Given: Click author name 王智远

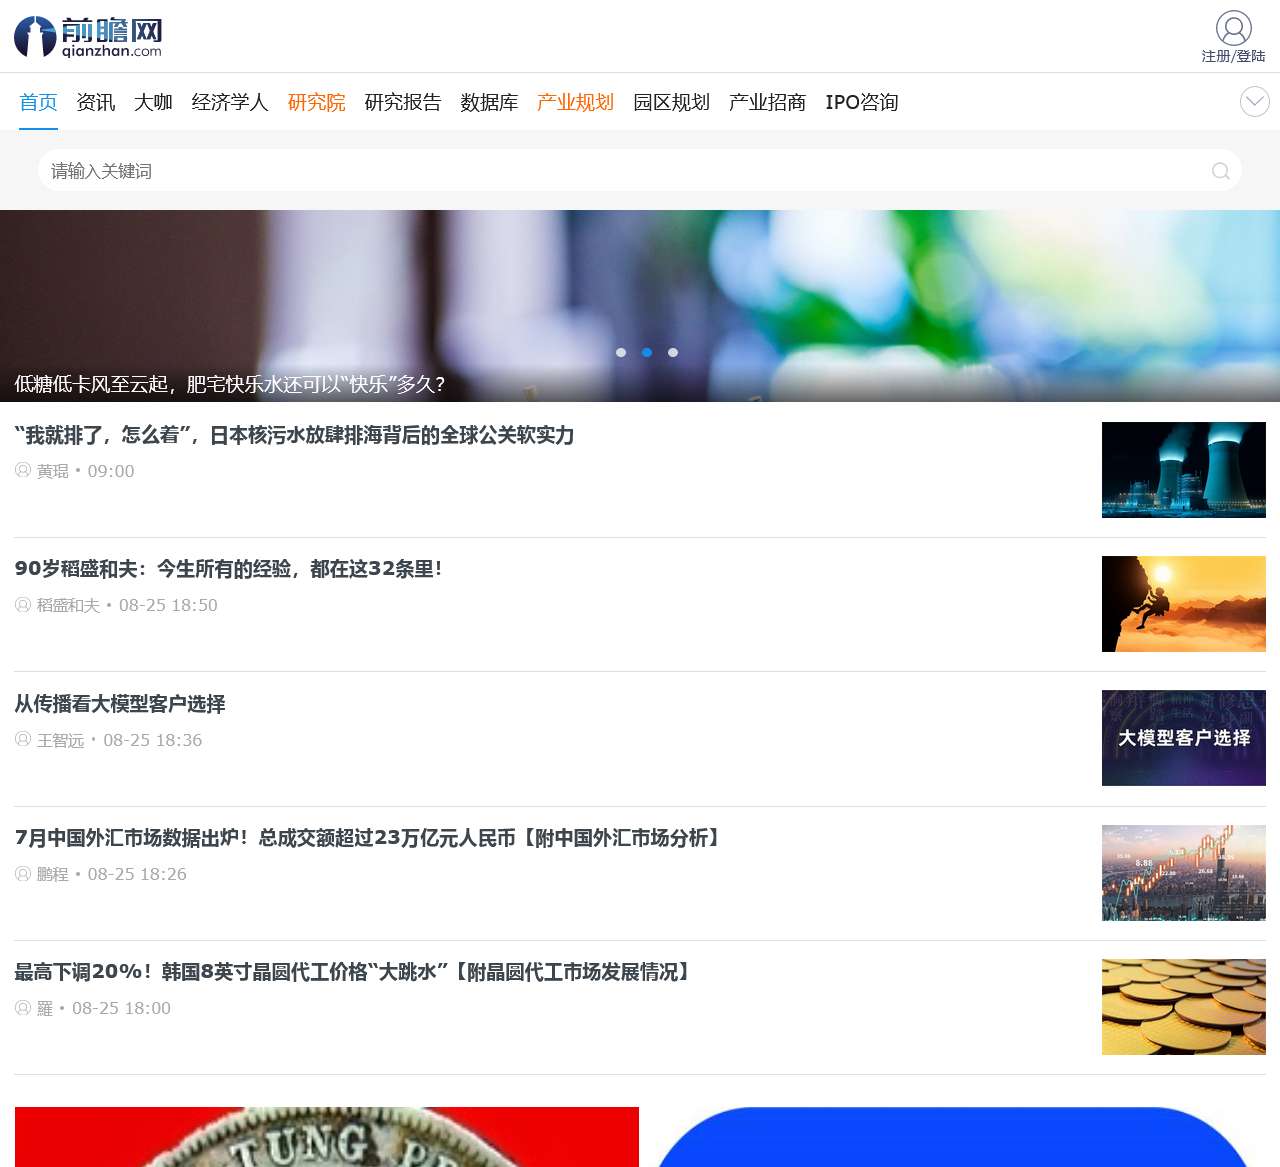Looking at the screenshot, I should coord(61,740).
